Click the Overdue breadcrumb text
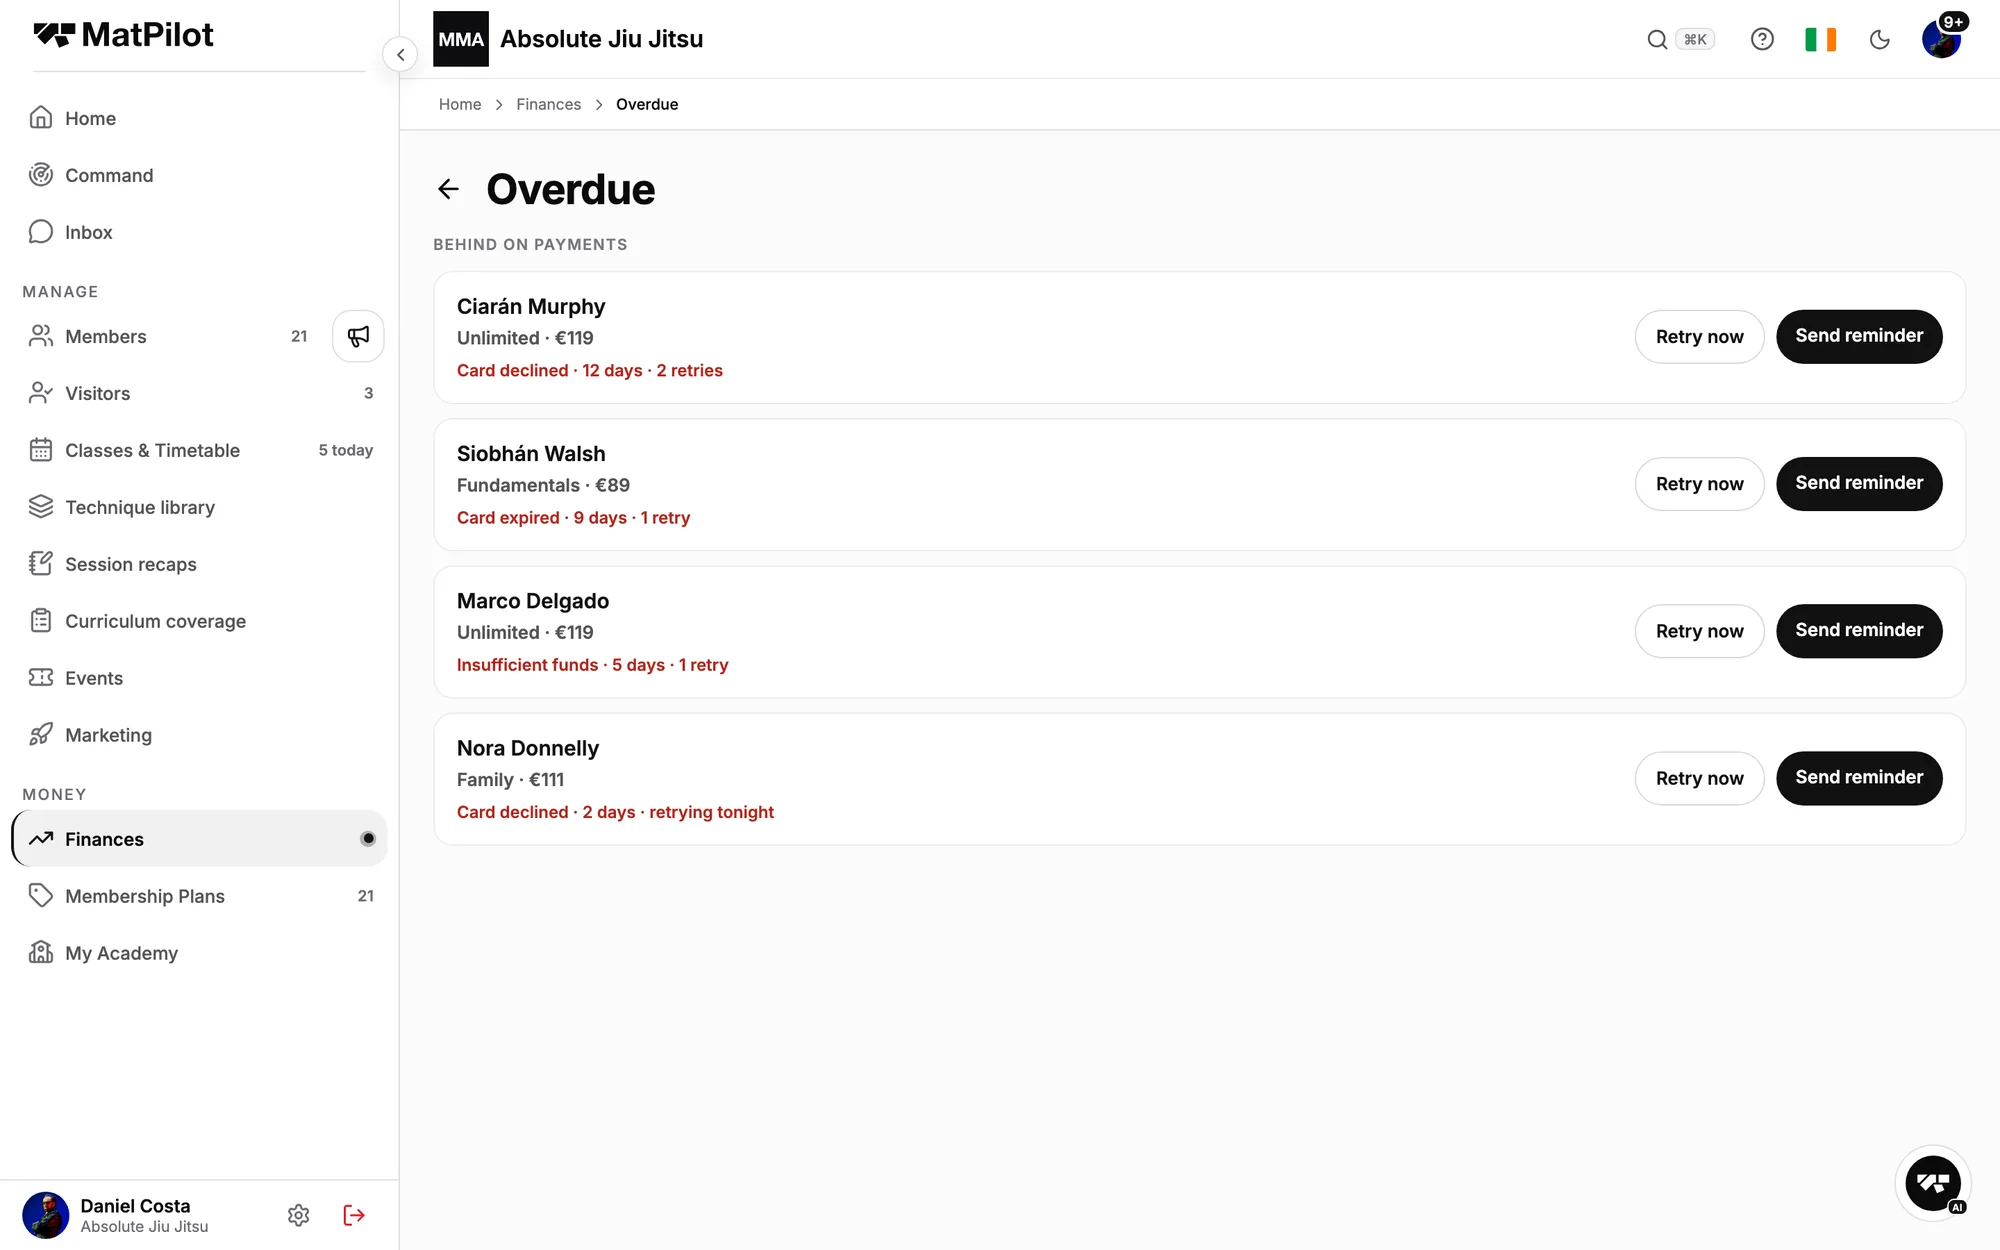2000x1250 pixels. tap(647, 104)
